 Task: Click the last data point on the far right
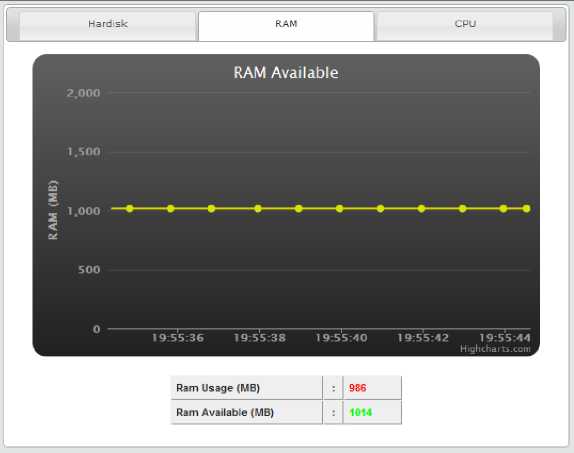coord(526,208)
